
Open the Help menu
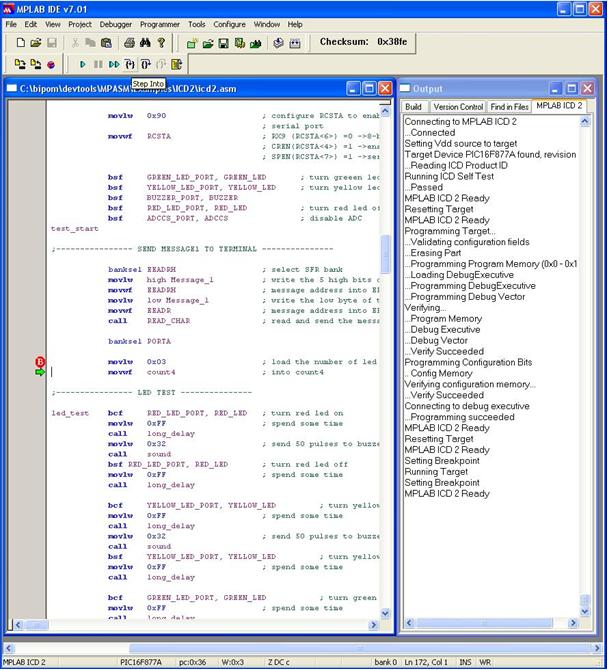coord(295,24)
